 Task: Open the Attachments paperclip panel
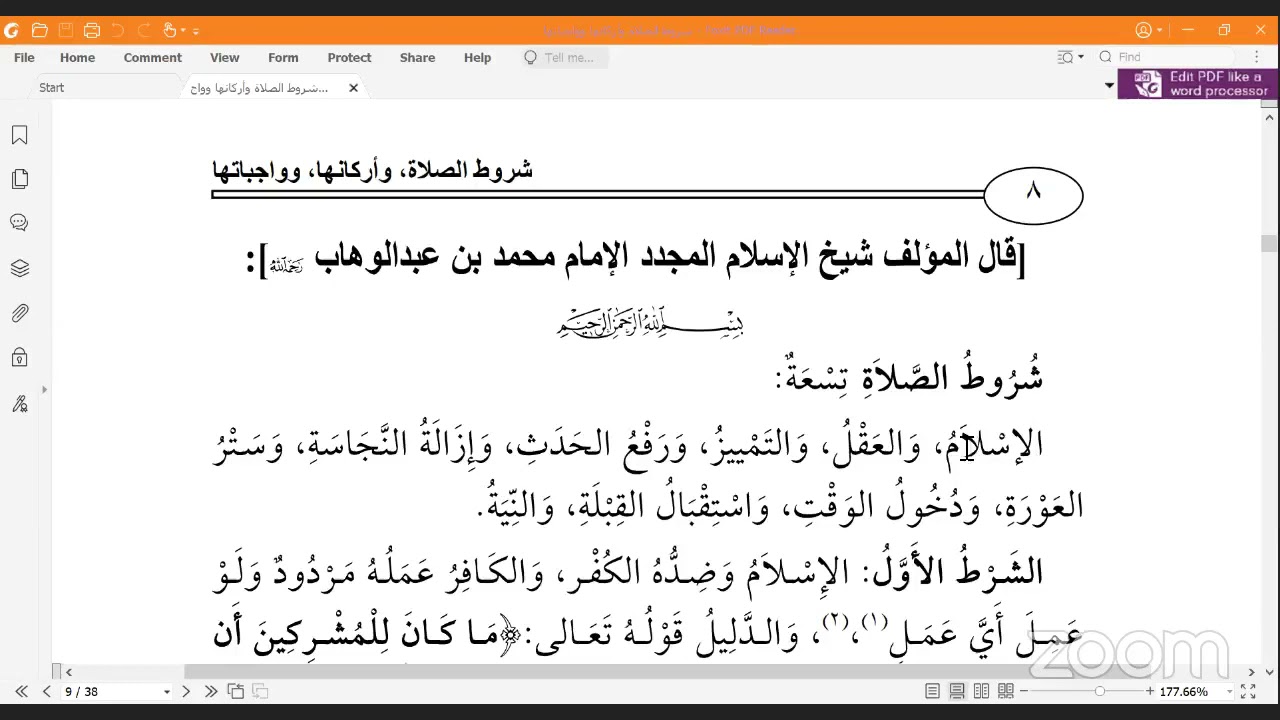[19, 313]
